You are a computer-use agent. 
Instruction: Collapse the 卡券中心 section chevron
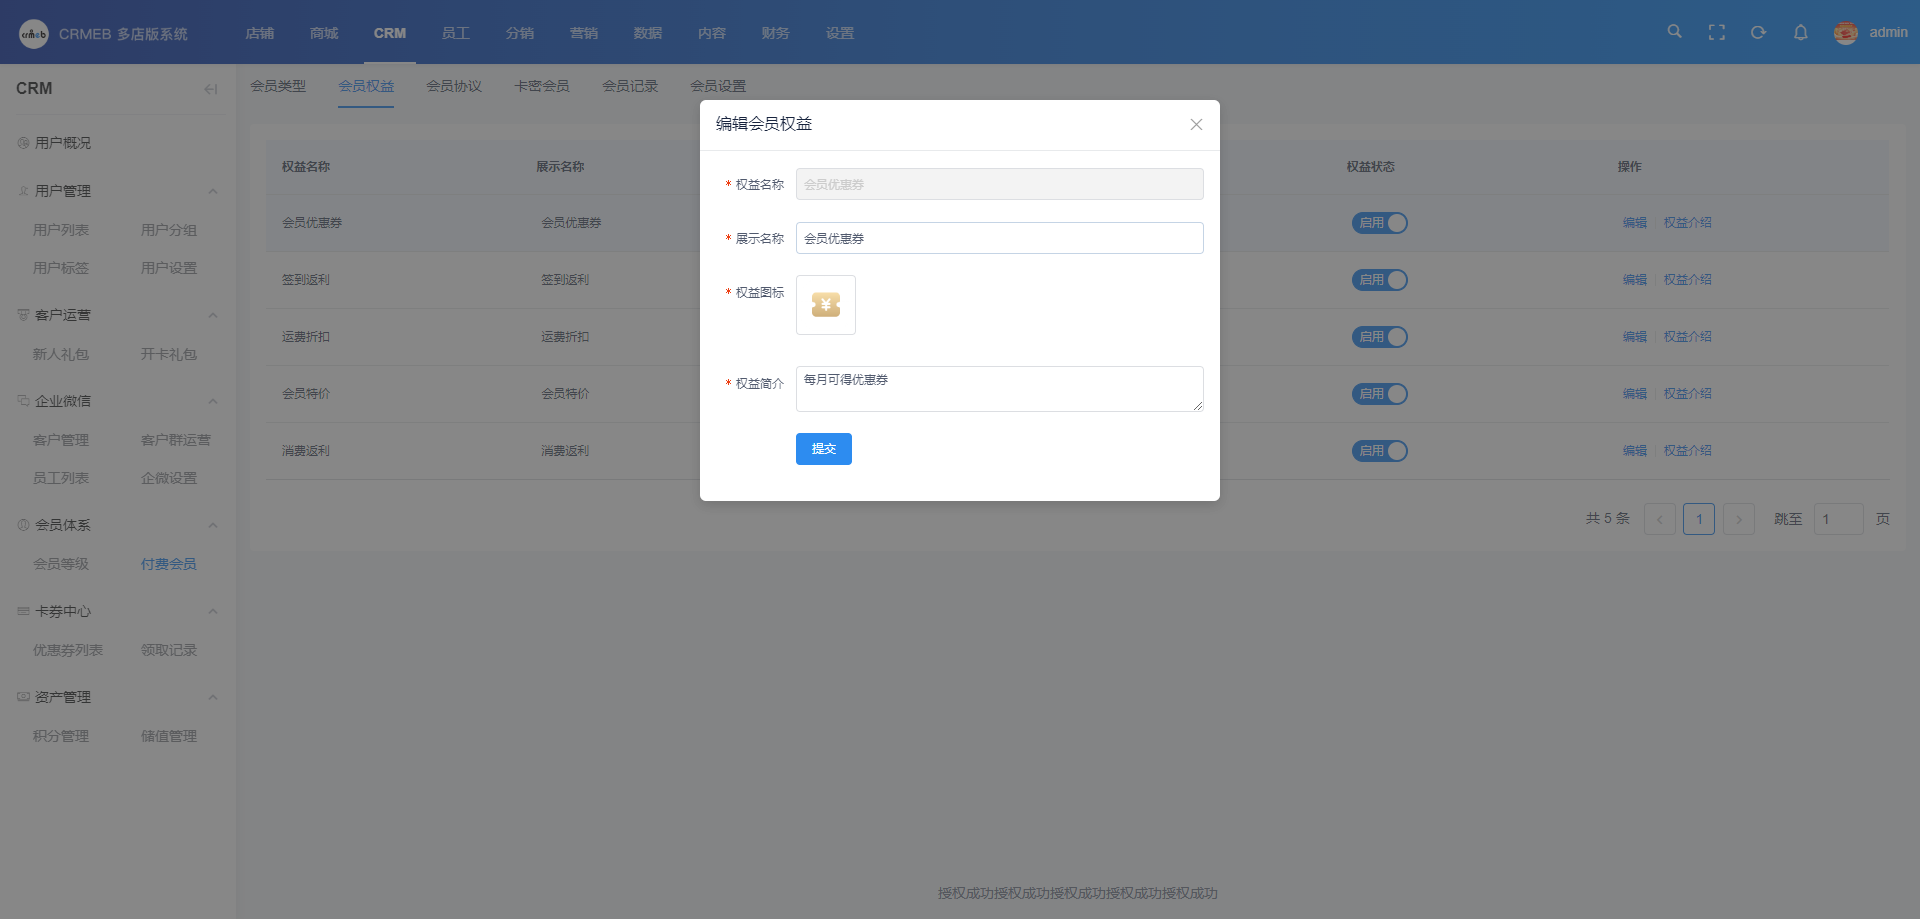(x=212, y=611)
